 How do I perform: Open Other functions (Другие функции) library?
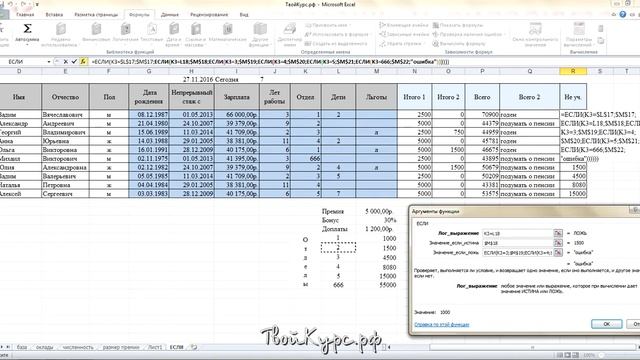click(260, 34)
